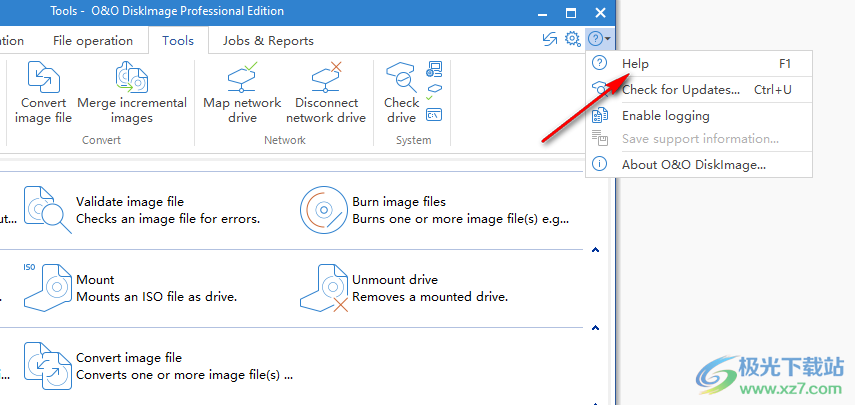This screenshot has width=855, height=405.
Task: Select Check for Updates... menu entry
Action: coord(699,89)
